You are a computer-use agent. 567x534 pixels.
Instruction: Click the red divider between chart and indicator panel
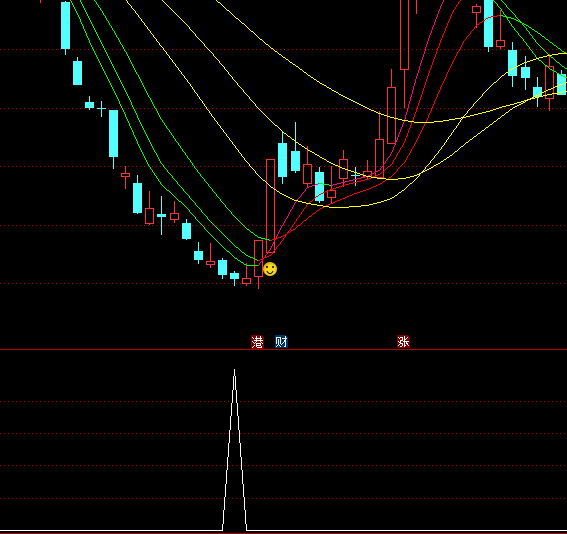pyautogui.click(x=284, y=350)
